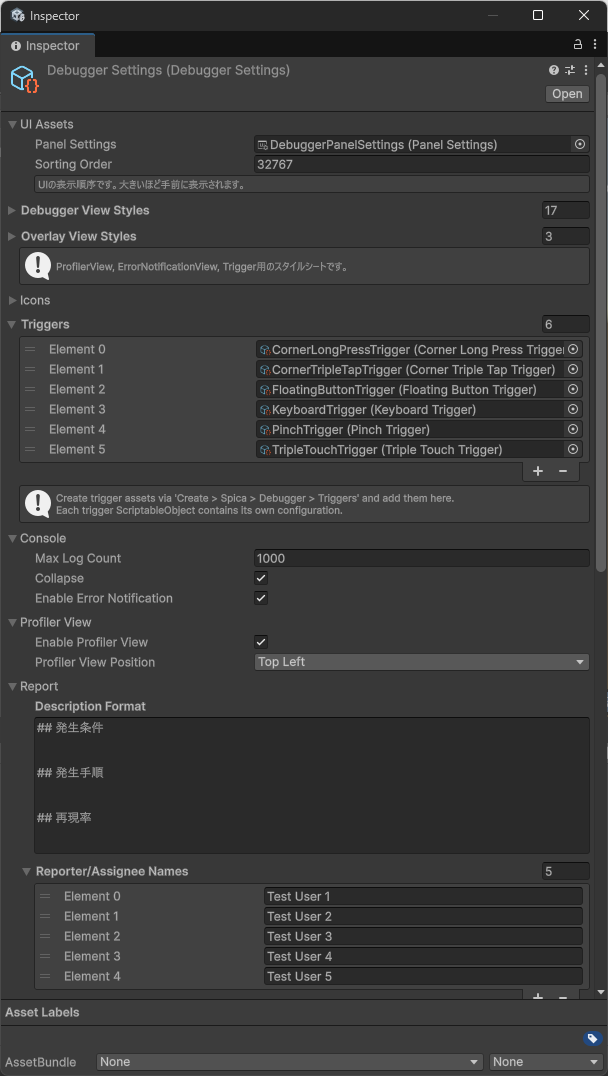Viewport: 608px width, 1076px height.
Task: Grab the drag handle of Triggers Element 3
Action: click(30, 409)
